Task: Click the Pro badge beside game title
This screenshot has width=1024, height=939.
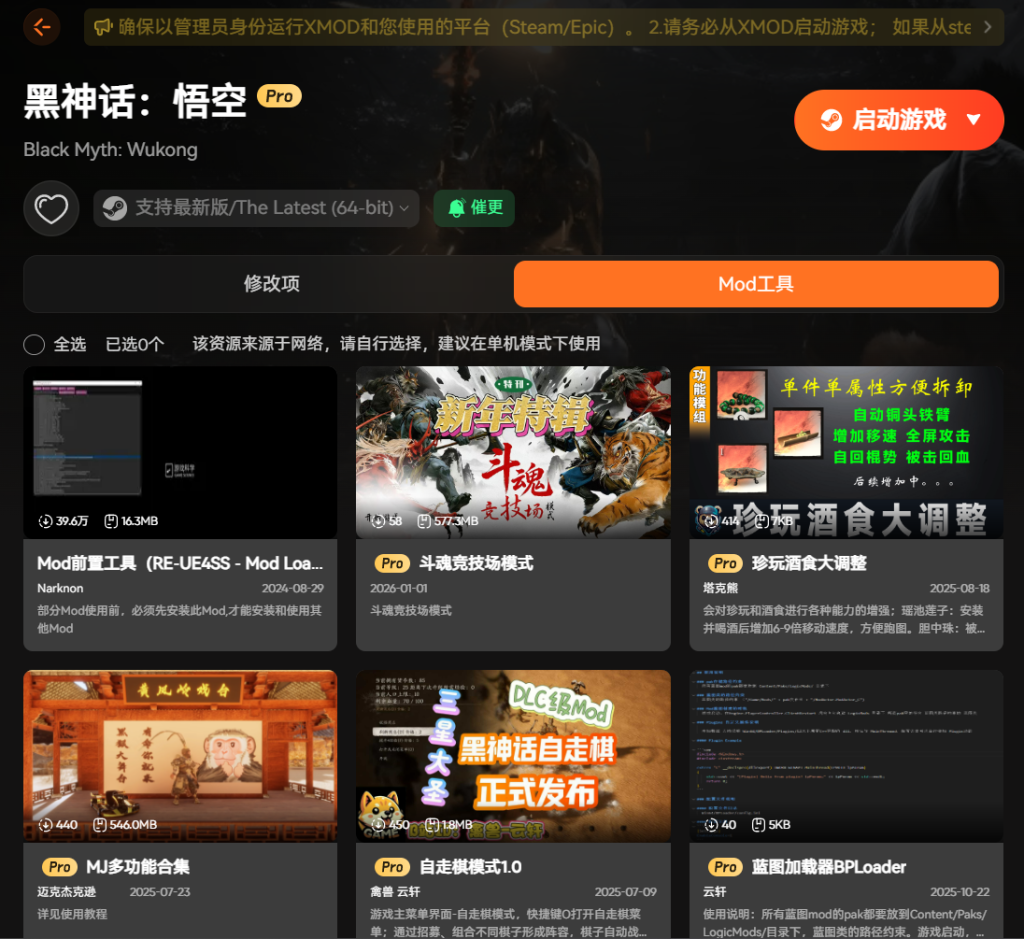Action: coord(279,96)
